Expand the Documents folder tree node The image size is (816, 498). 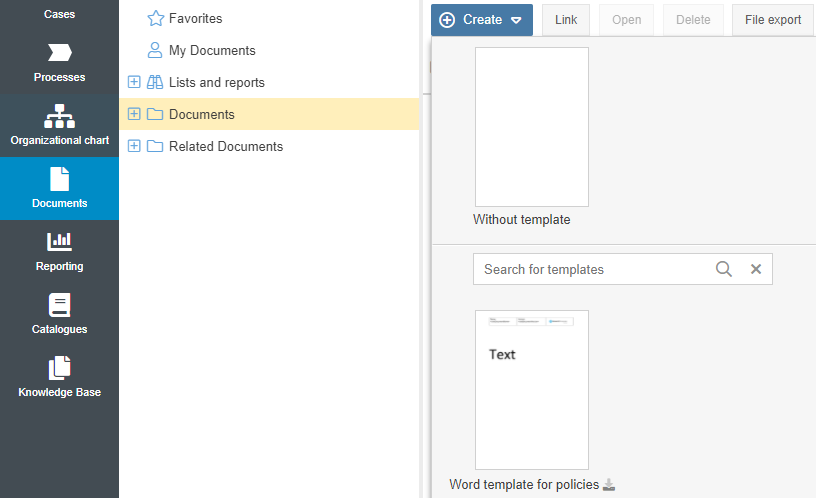point(134,114)
